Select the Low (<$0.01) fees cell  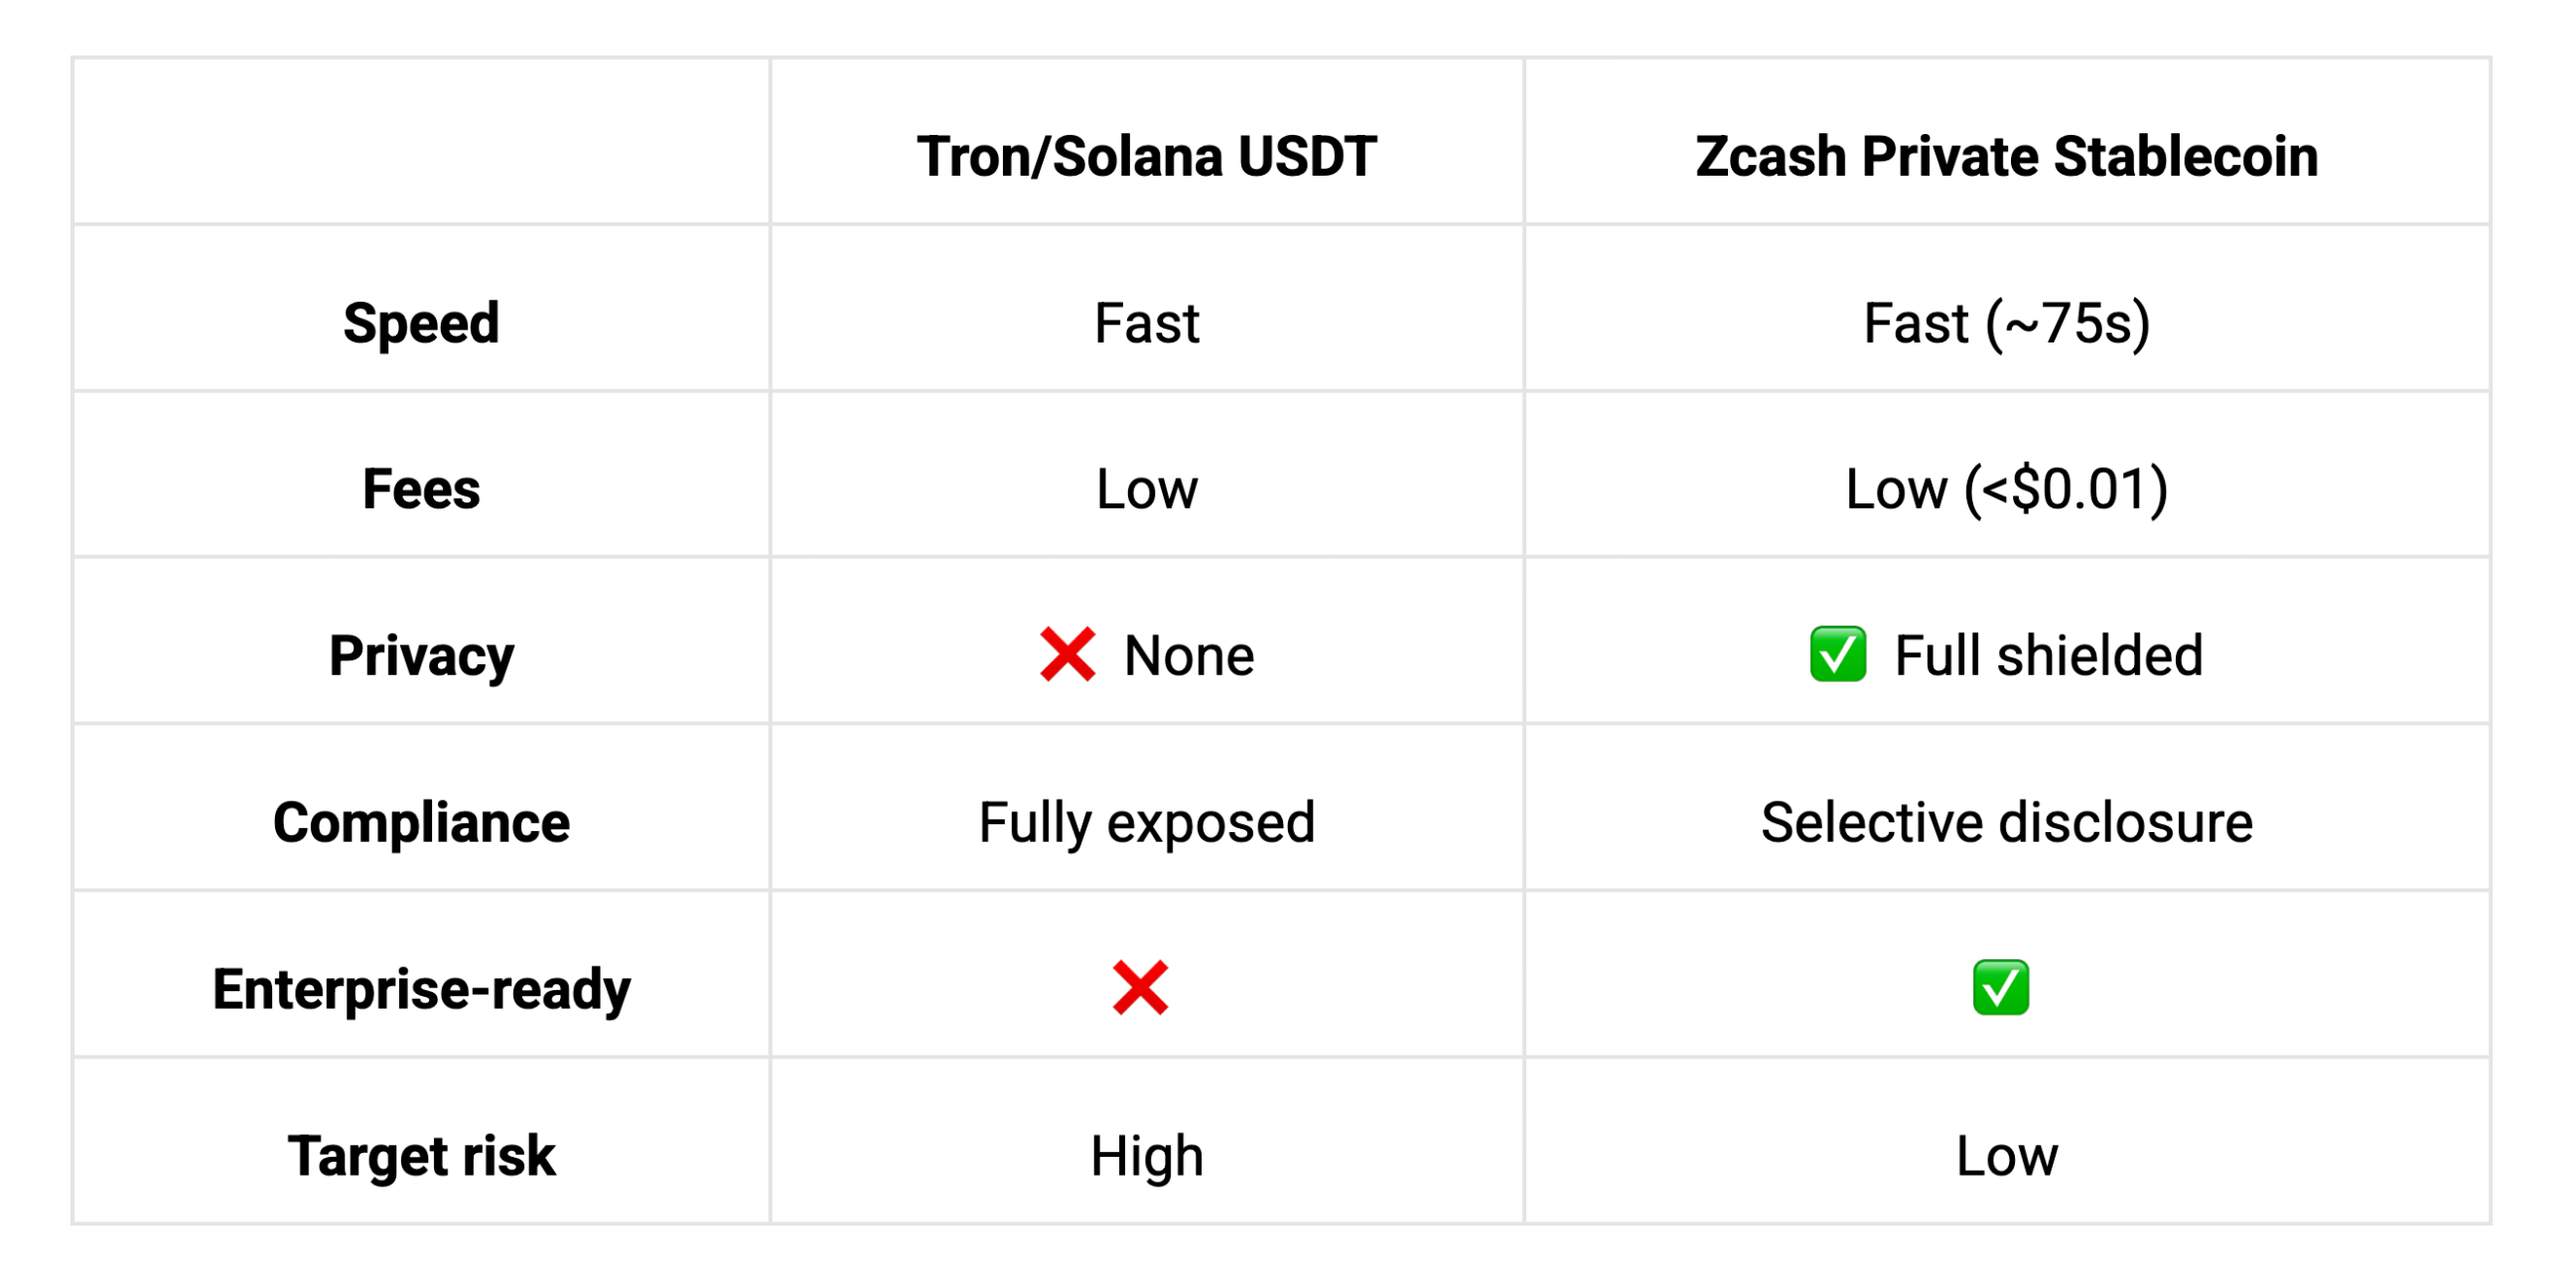point(2006,489)
